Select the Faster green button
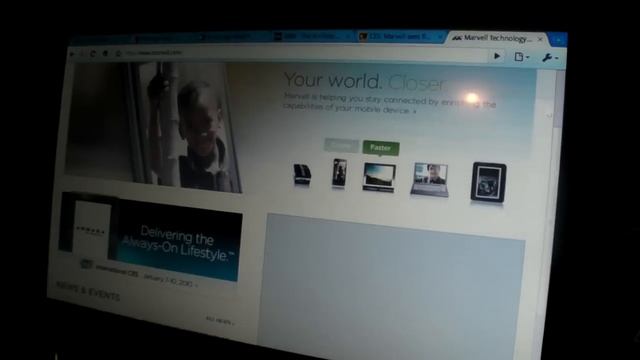This screenshot has width=640, height=360. 380,147
